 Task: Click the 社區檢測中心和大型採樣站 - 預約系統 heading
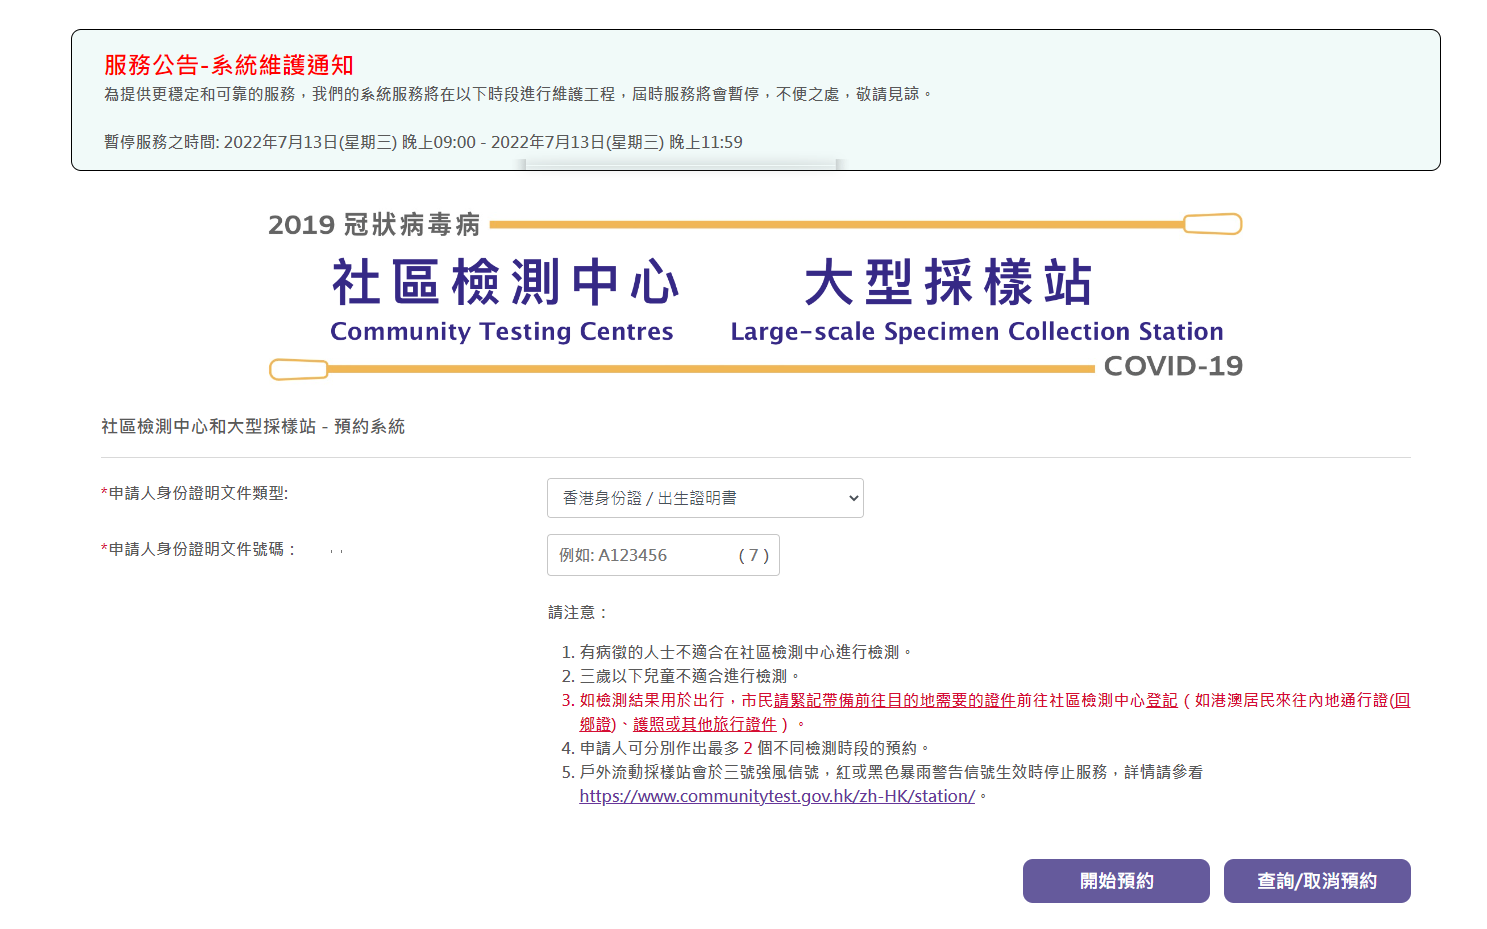pyautogui.click(x=253, y=427)
